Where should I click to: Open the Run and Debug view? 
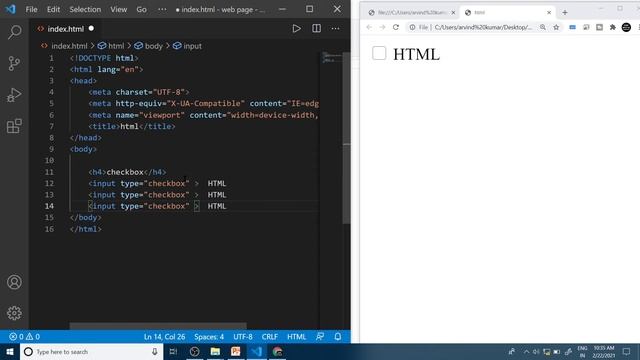coord(14,95)
